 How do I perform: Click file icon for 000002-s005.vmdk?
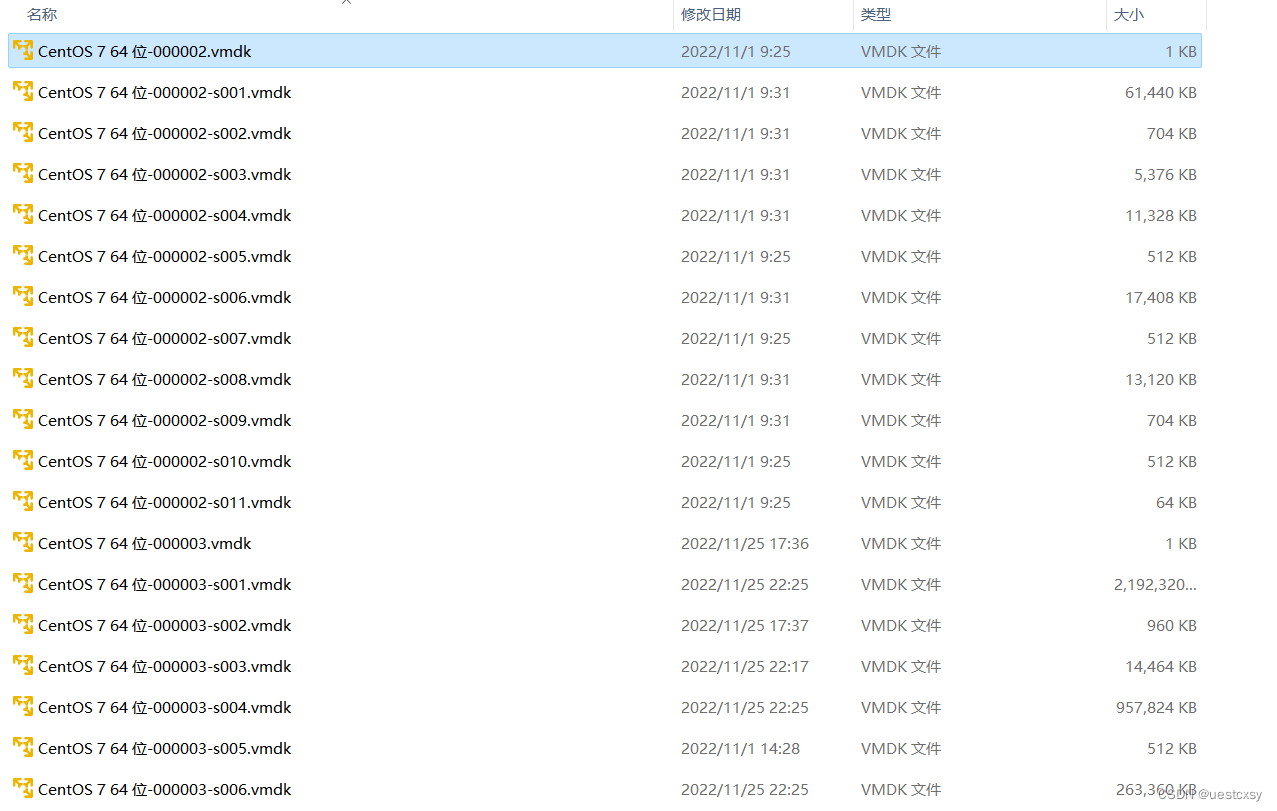click(x=23, y=255)
